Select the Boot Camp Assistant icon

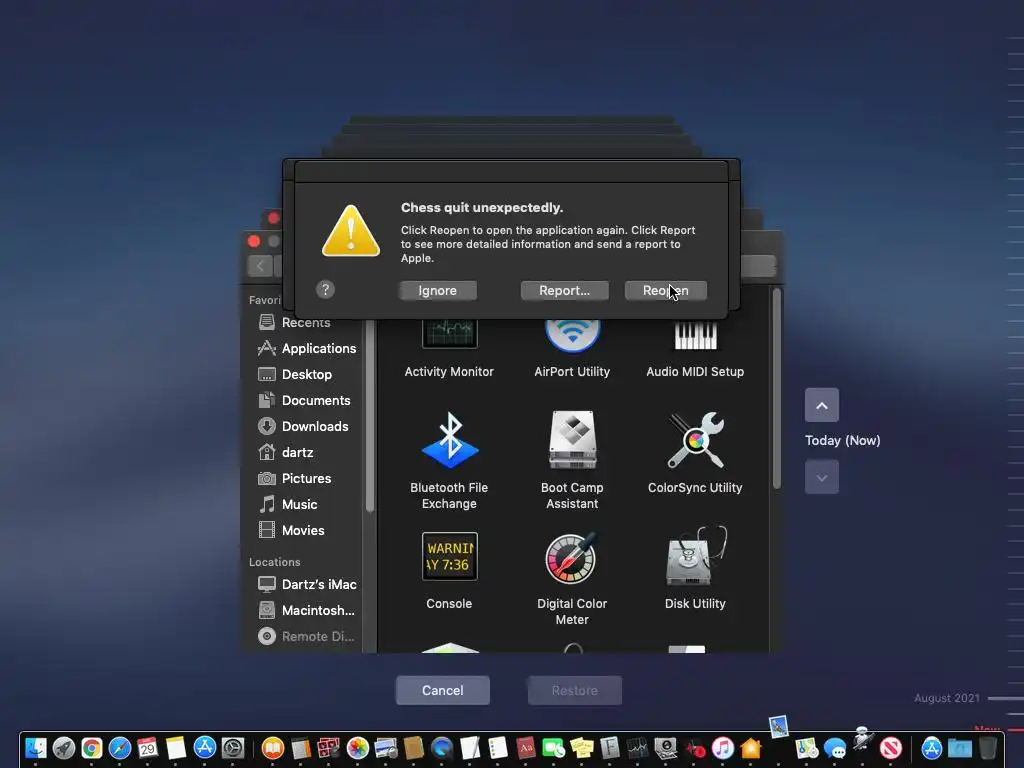(572, 440)
